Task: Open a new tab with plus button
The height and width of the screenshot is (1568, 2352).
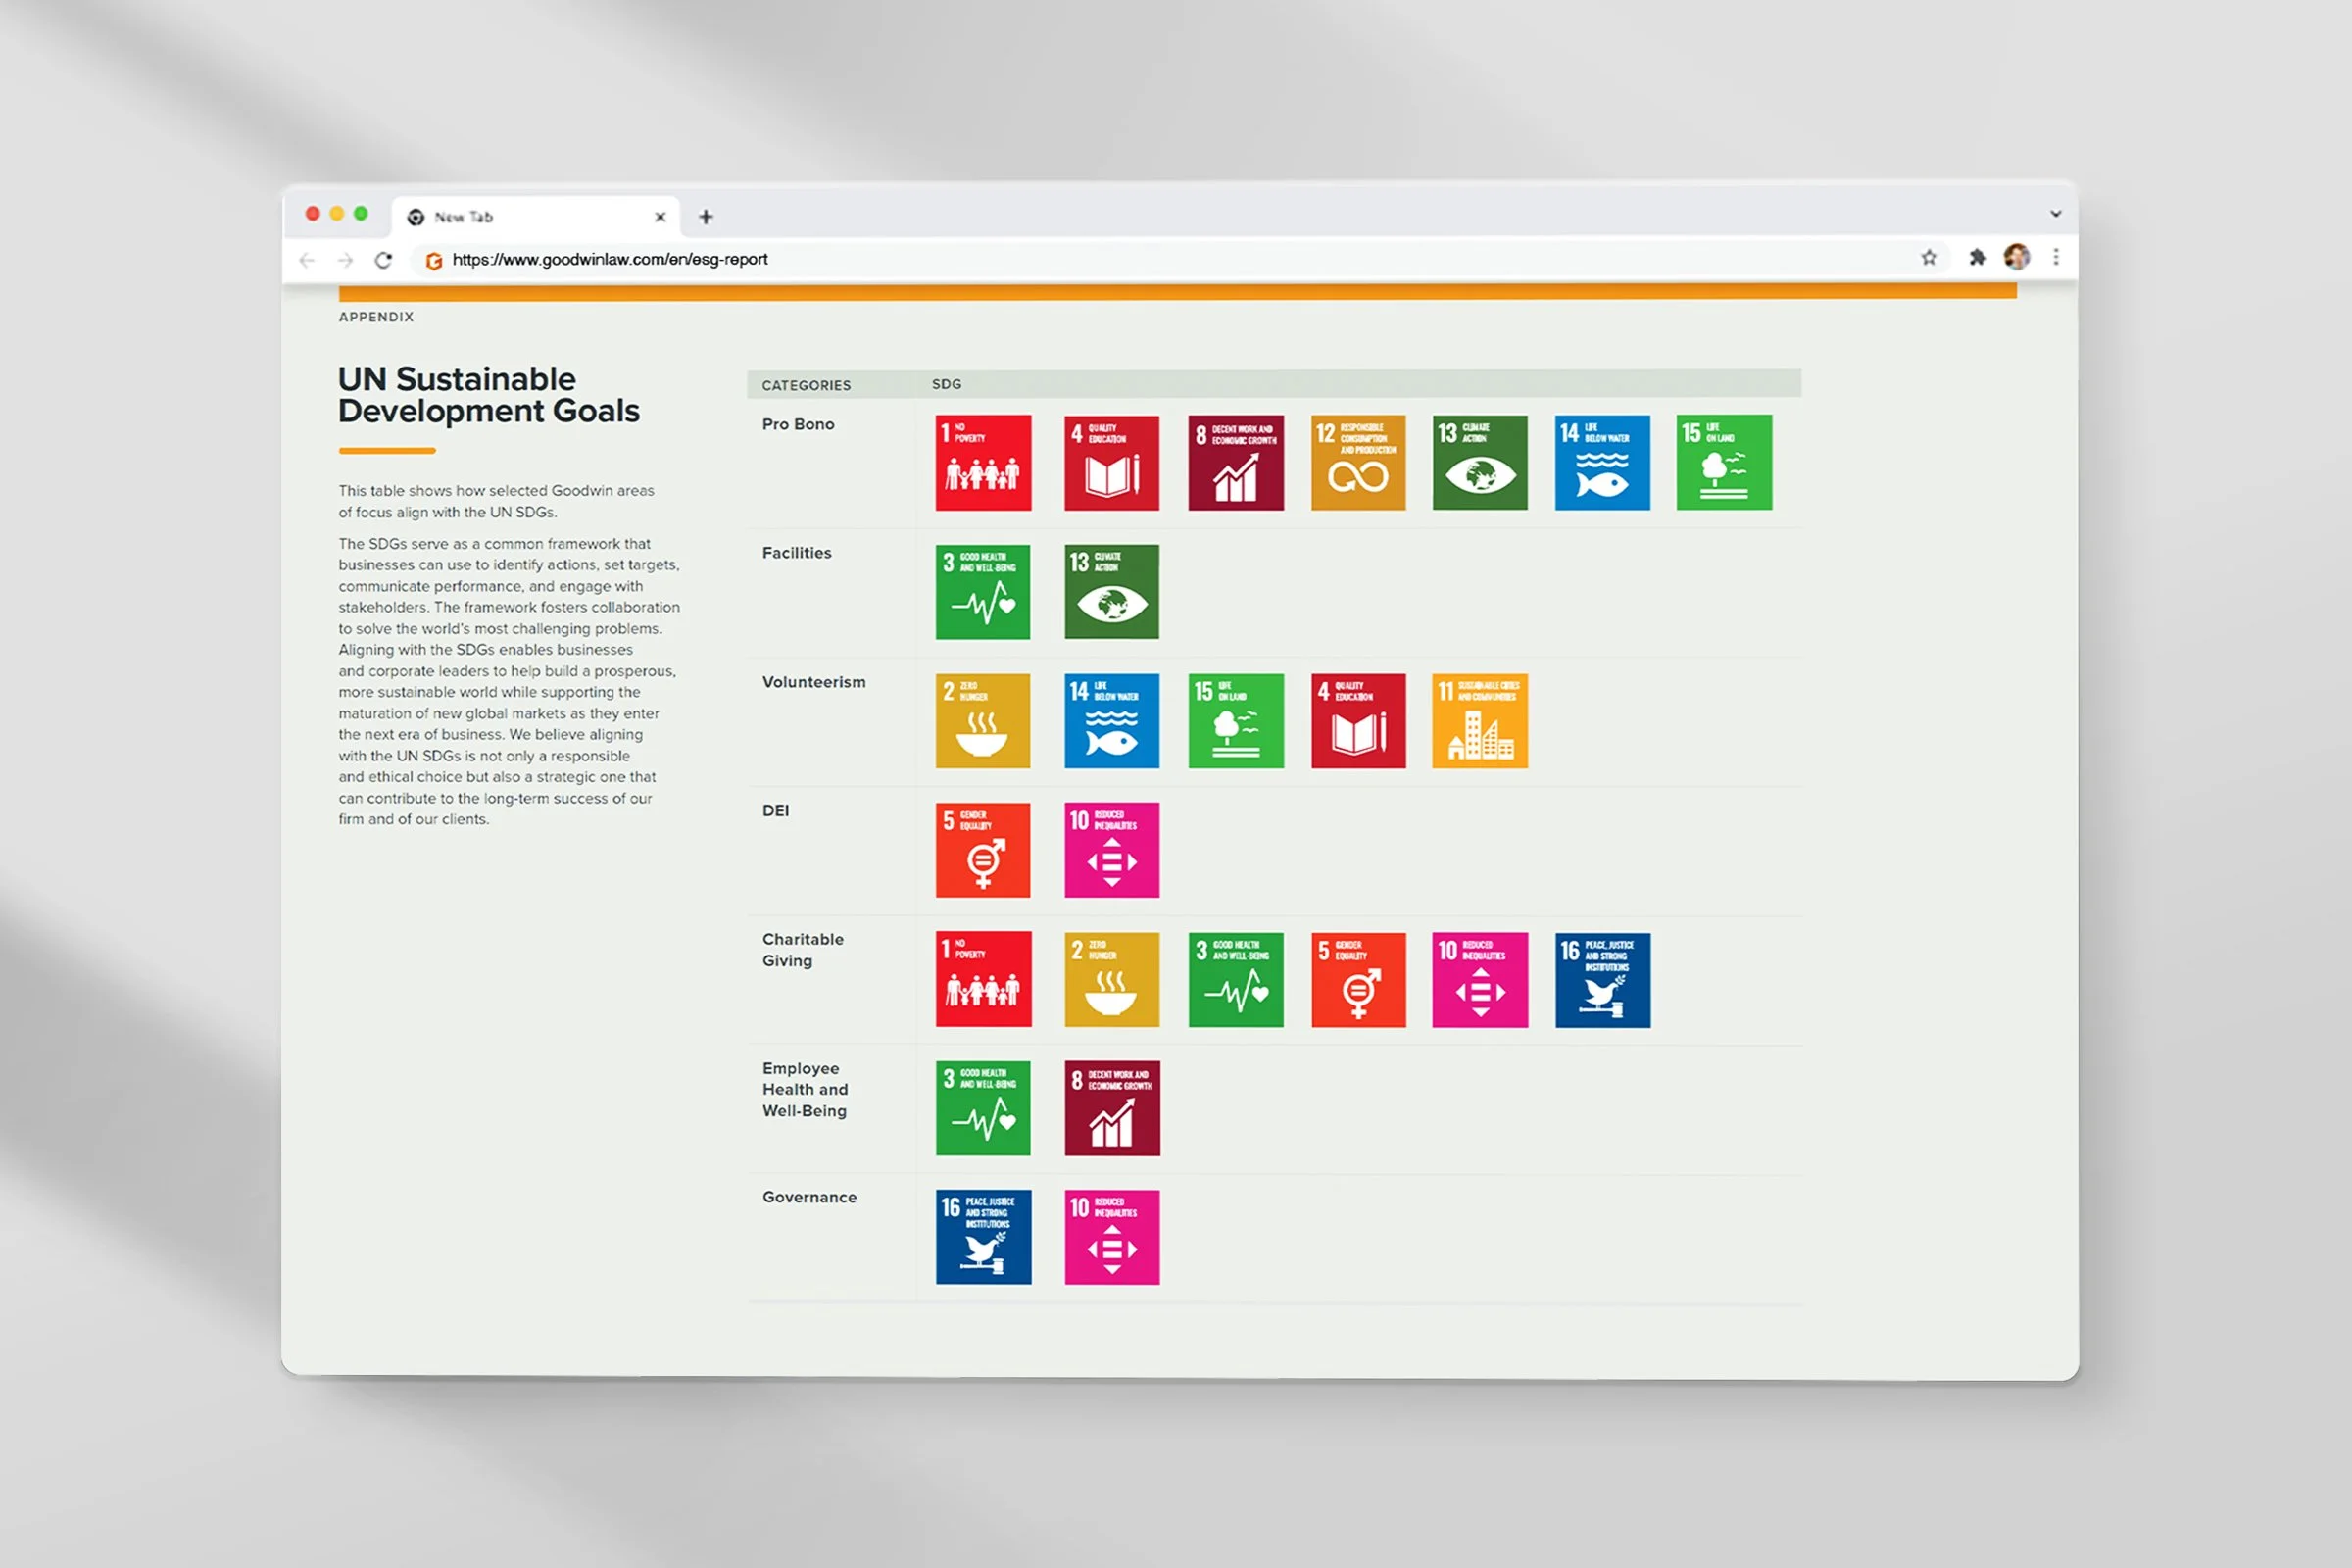Action: point(706,217)
